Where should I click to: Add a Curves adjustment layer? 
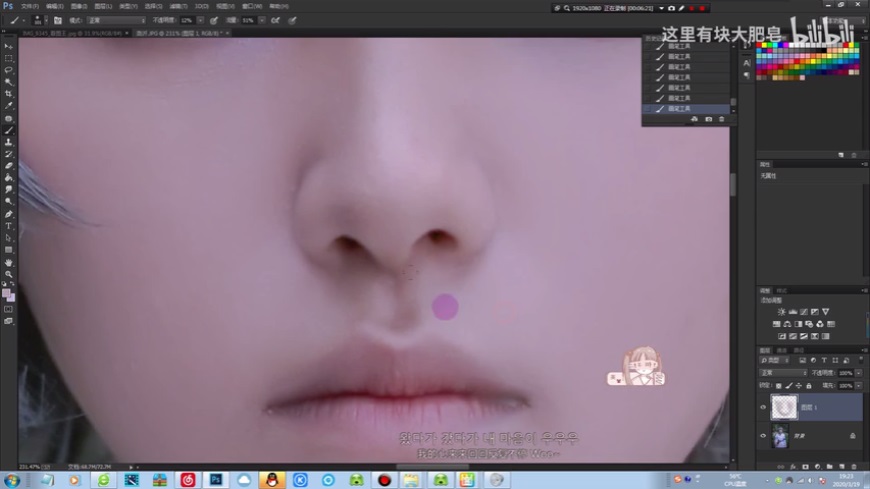point(803,312)
